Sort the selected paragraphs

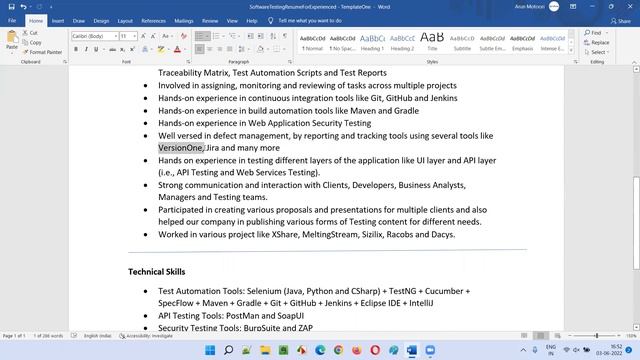click(273, 36)
